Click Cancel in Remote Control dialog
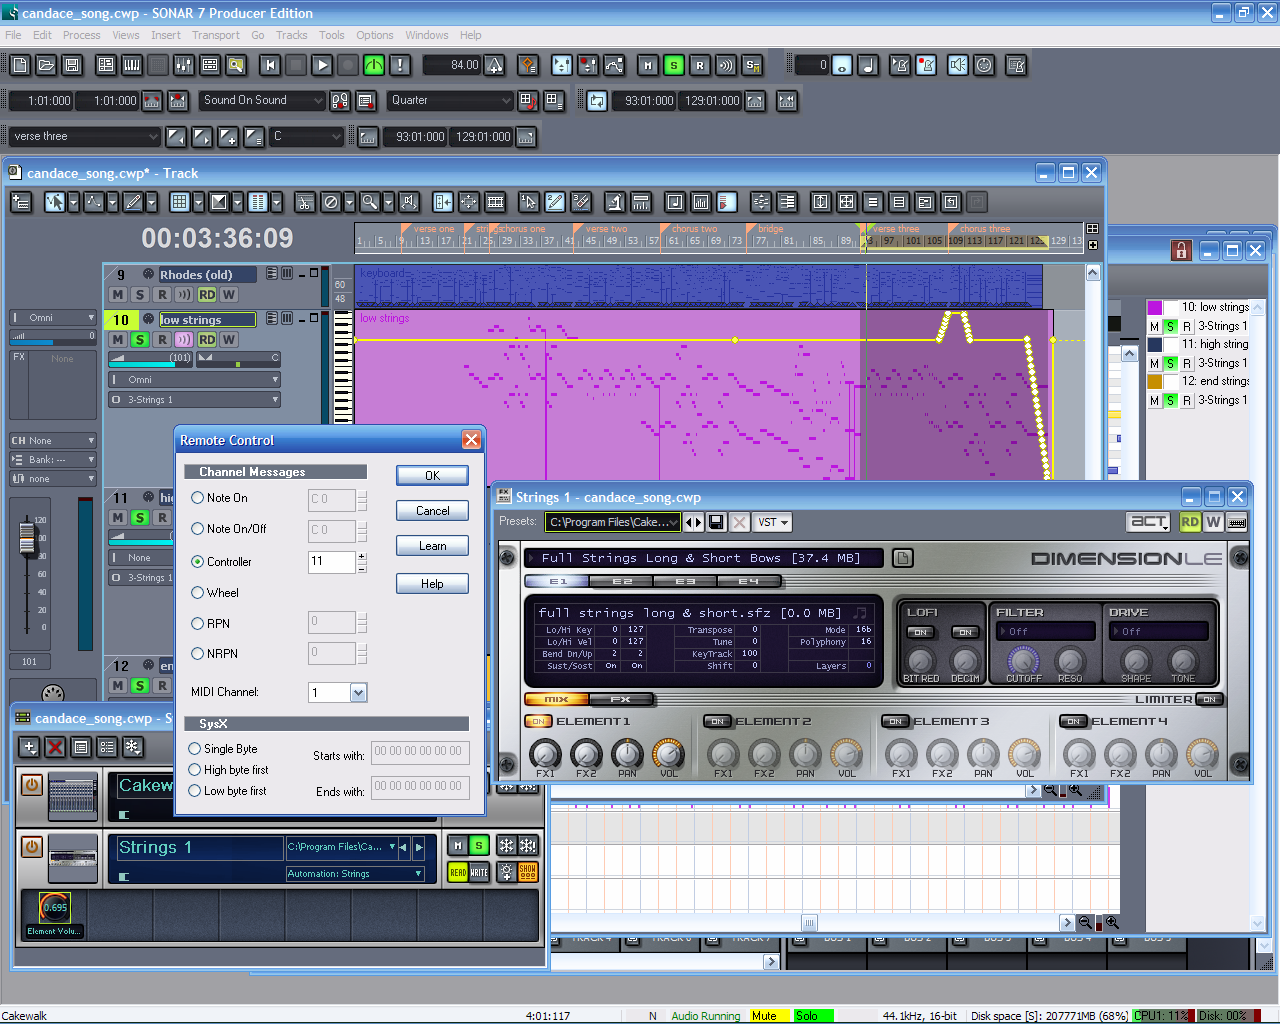 pyautogui.click(x=432, y=511)
